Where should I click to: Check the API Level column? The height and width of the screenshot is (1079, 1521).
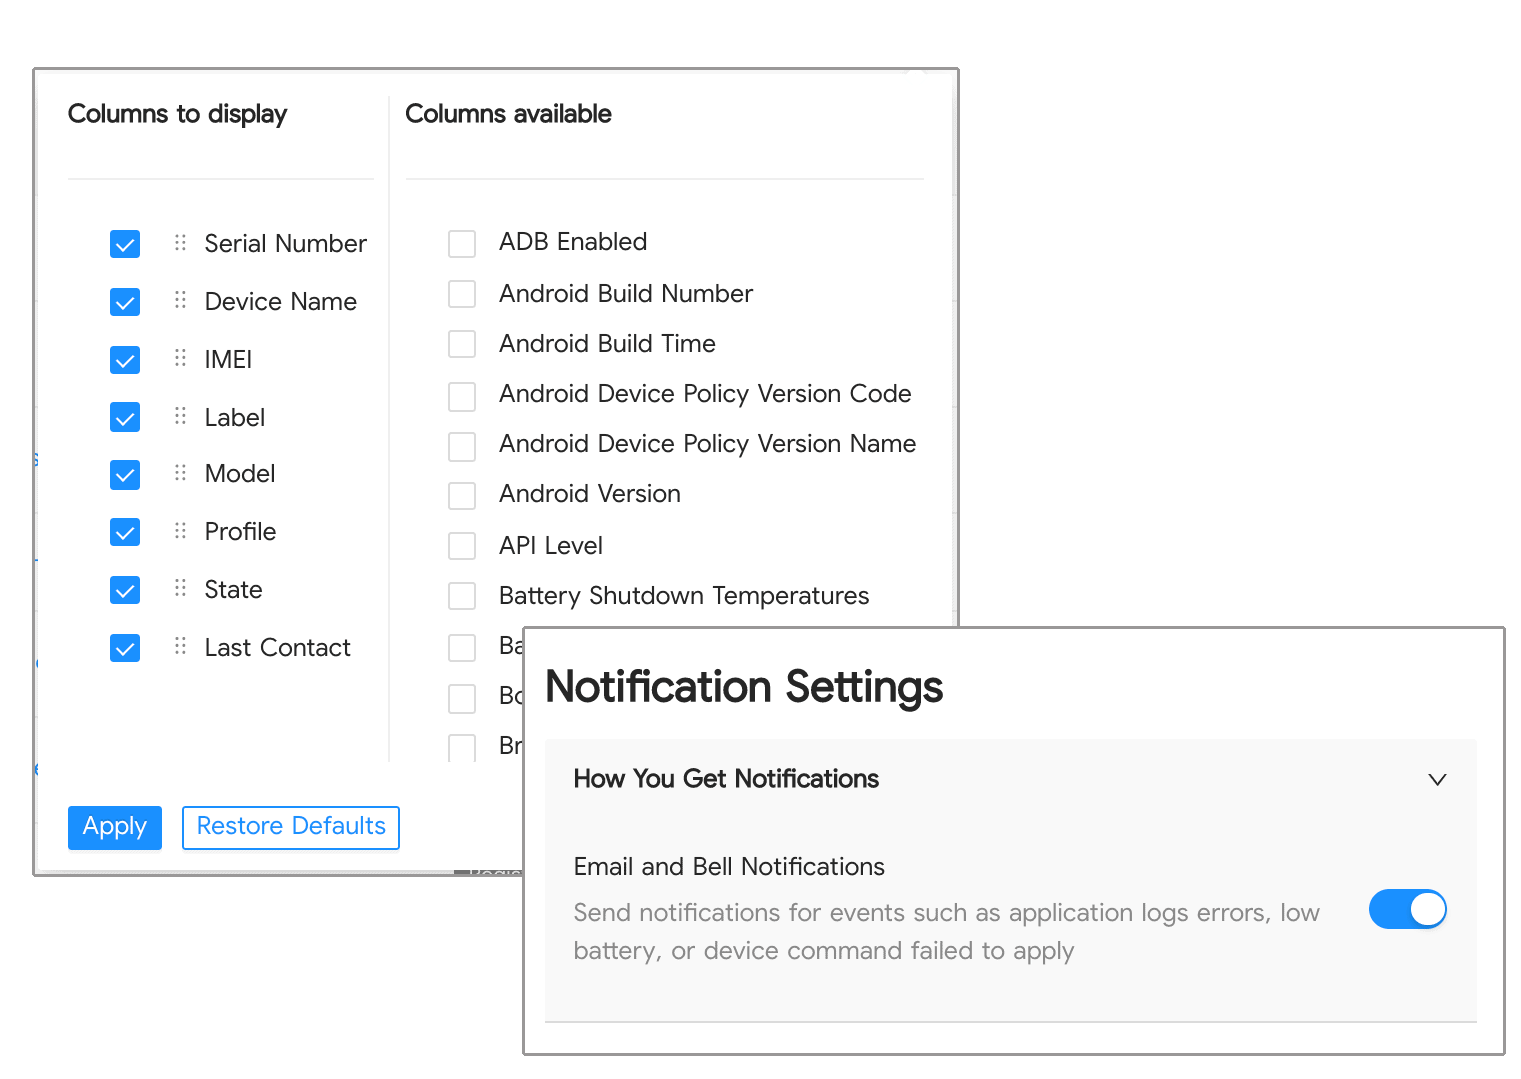coord(461,546)
